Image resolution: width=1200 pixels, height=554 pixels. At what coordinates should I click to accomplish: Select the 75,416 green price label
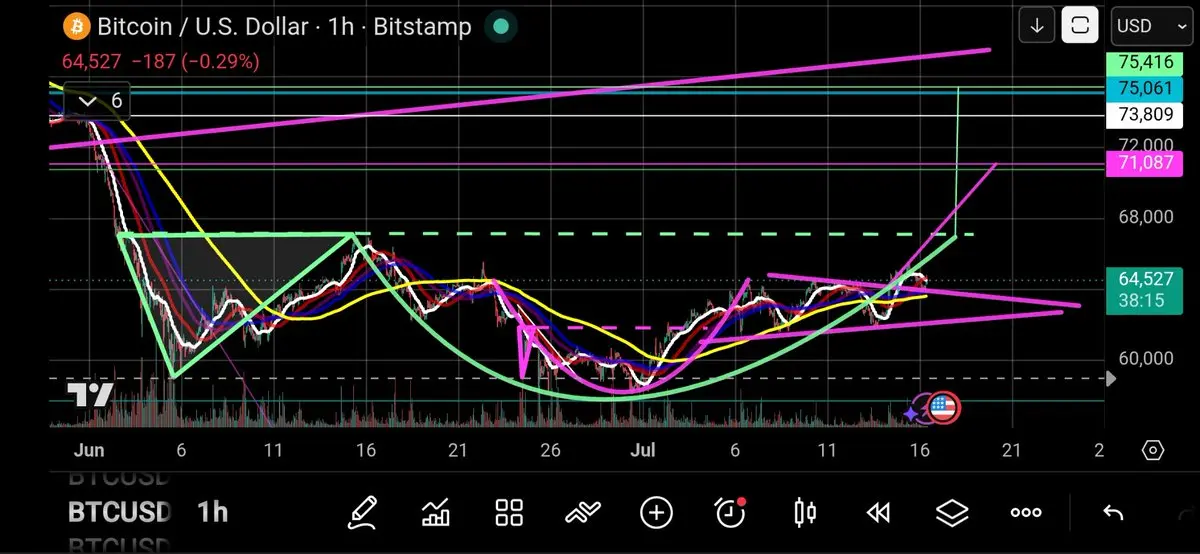pyautogui.click(x=1146, y=64)
